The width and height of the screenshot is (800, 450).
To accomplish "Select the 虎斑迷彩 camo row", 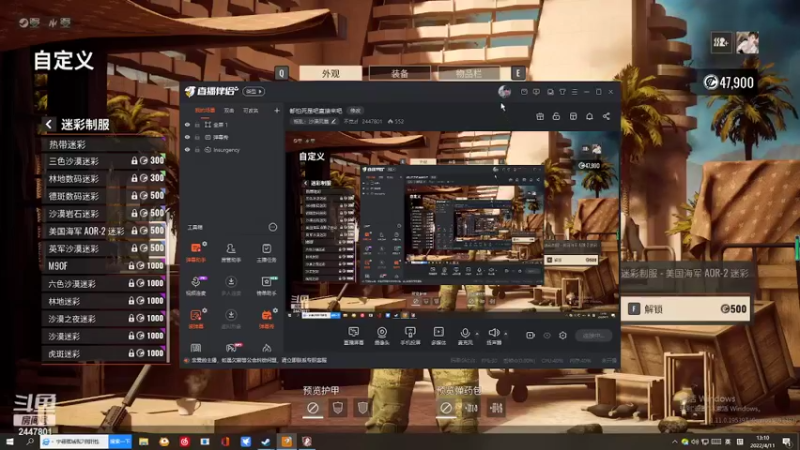I will 105,354.
